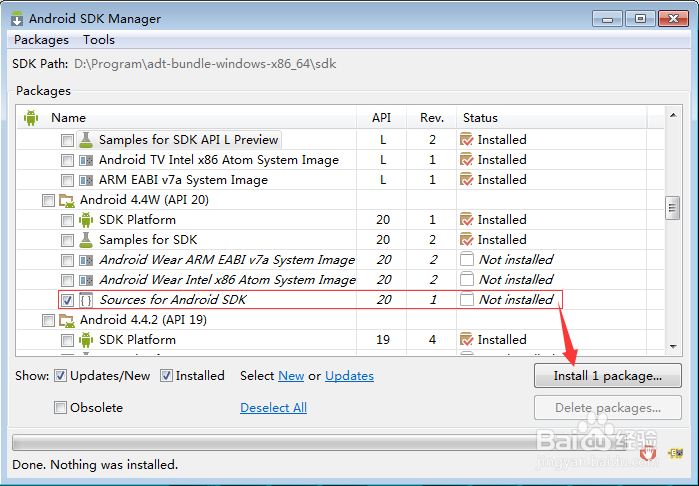The height and width of the screenshot is (486, 699).
Task: Open the Packages menu
Action: coord(41,40)
